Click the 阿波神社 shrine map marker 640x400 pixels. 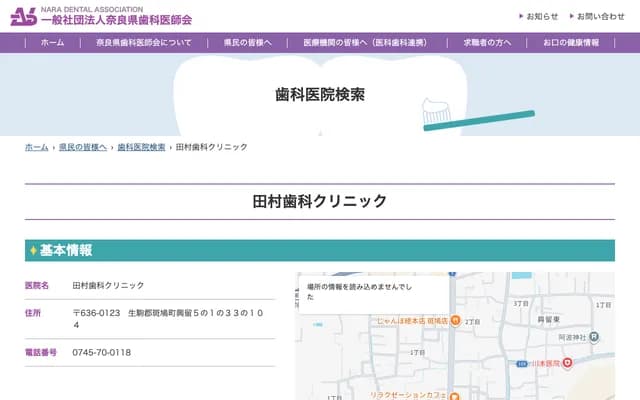click(x=594, y=338)
